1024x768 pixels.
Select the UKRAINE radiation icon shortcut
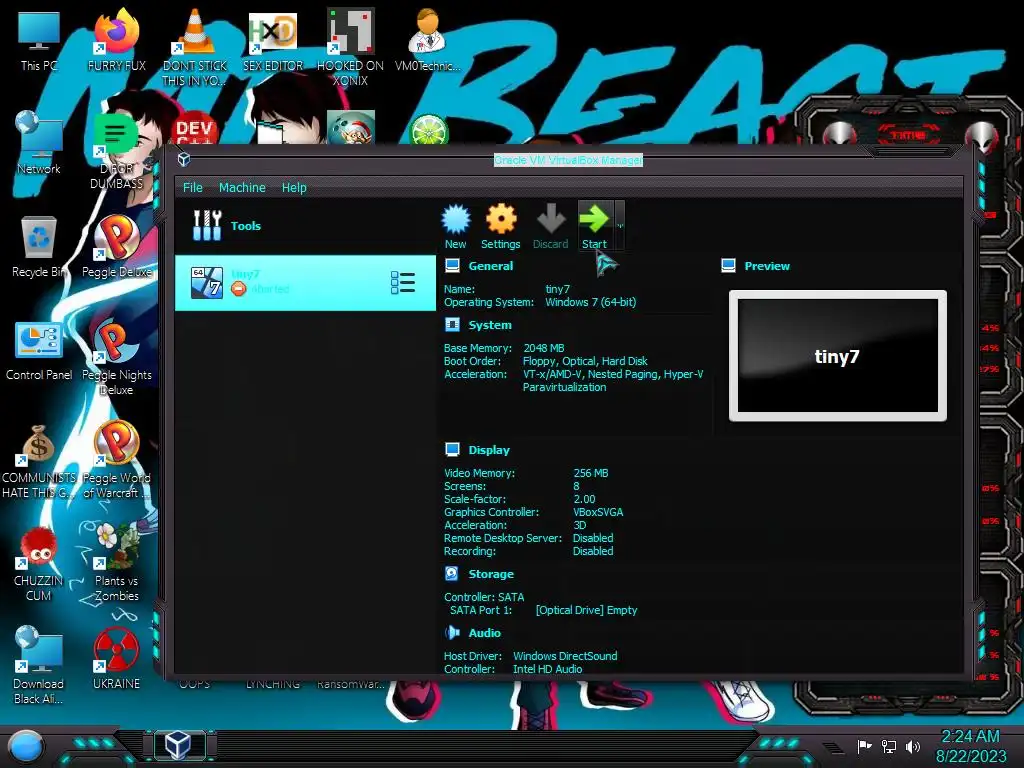117,658
